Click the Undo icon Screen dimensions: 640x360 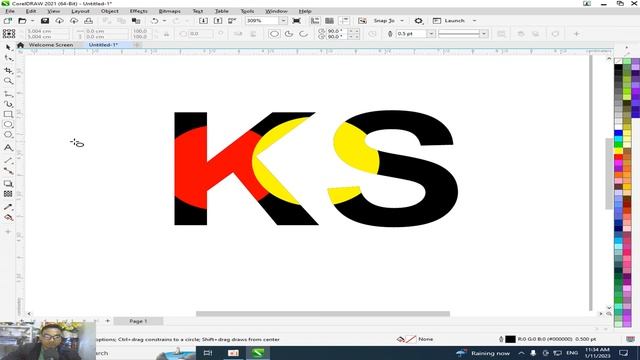[155, 20]
